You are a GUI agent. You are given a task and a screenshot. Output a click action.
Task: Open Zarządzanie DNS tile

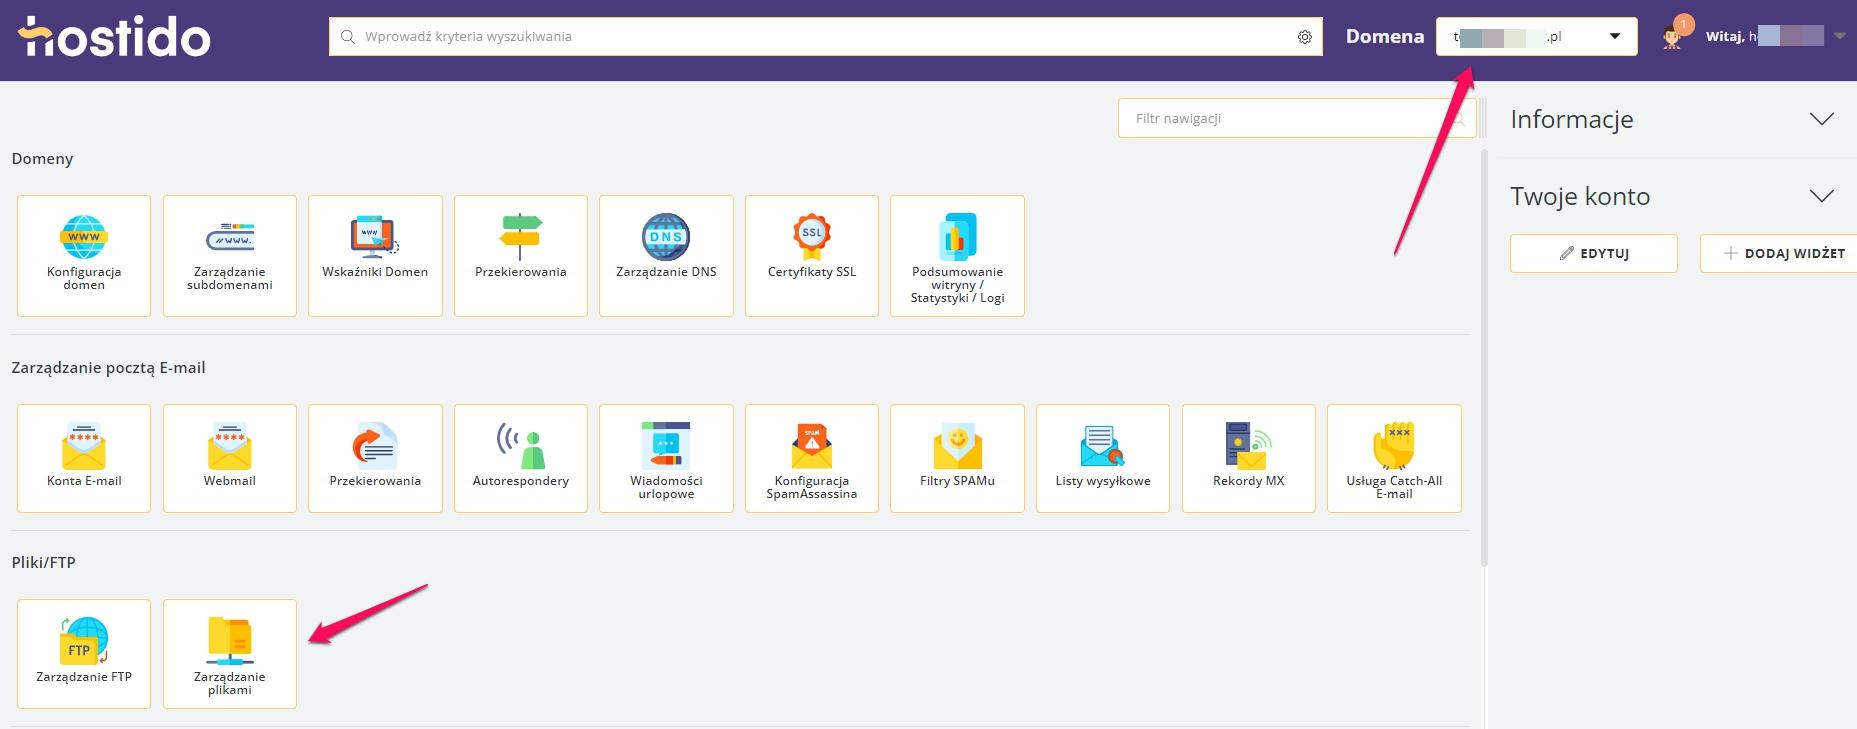(666, 256)
